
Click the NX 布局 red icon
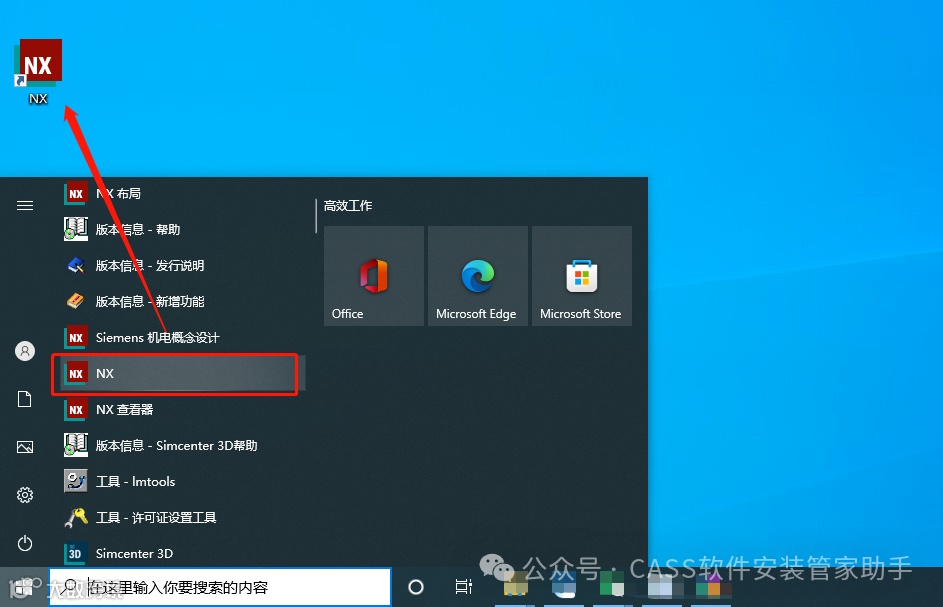click(76, 193)
